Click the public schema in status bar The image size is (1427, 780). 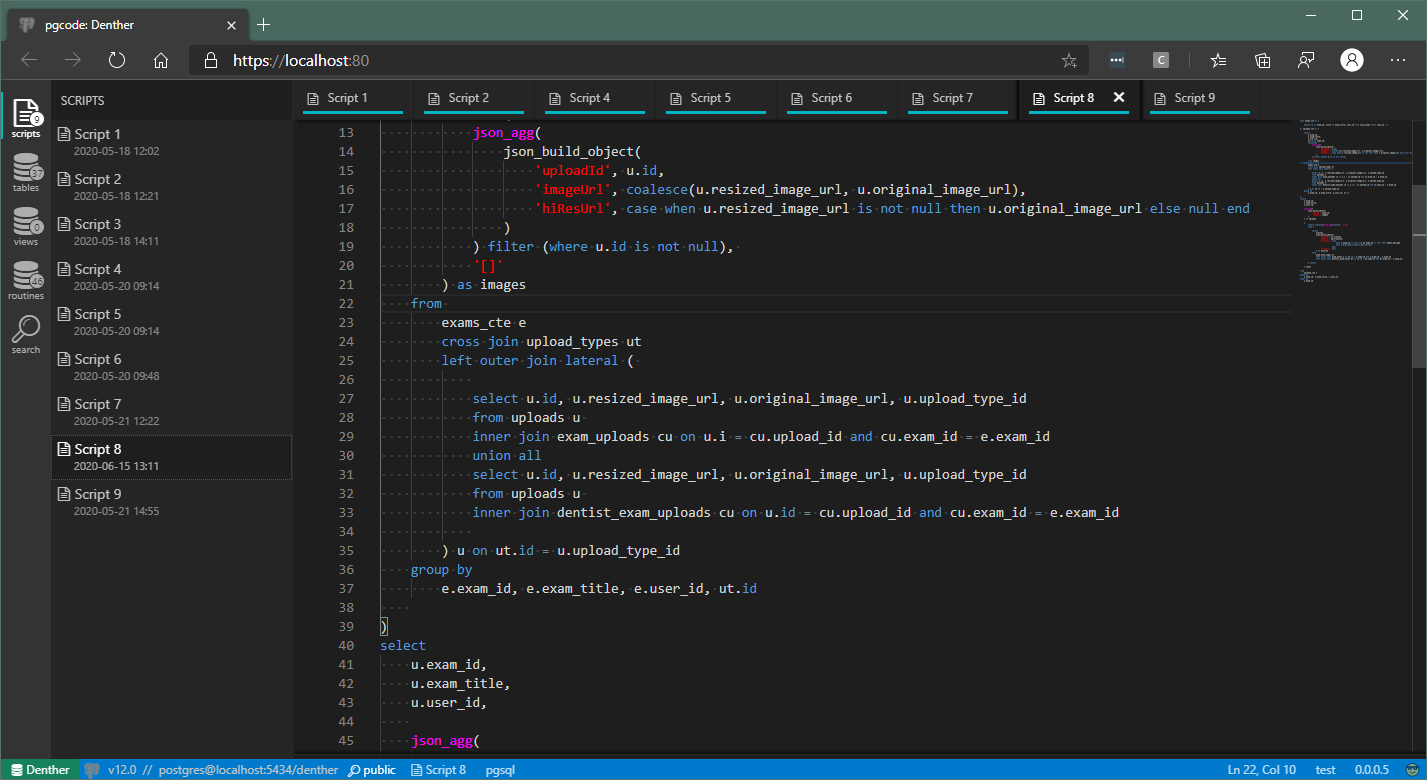(372, 770)
